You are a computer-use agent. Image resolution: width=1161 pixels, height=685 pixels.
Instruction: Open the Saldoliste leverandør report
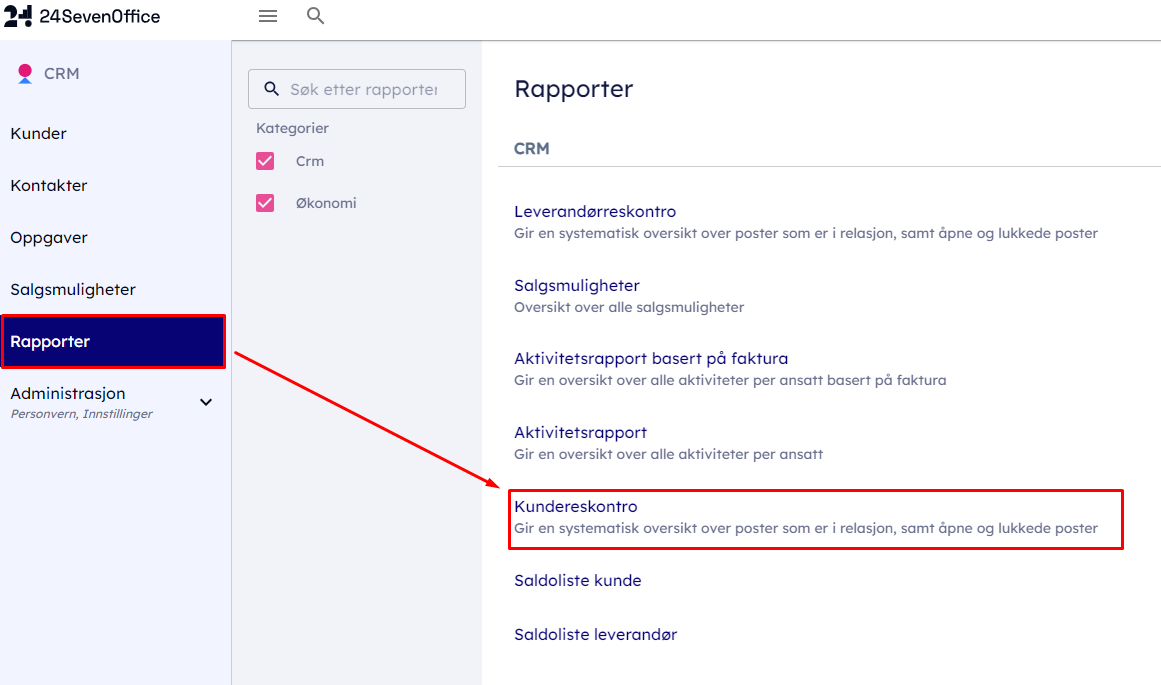click(595, 635)
